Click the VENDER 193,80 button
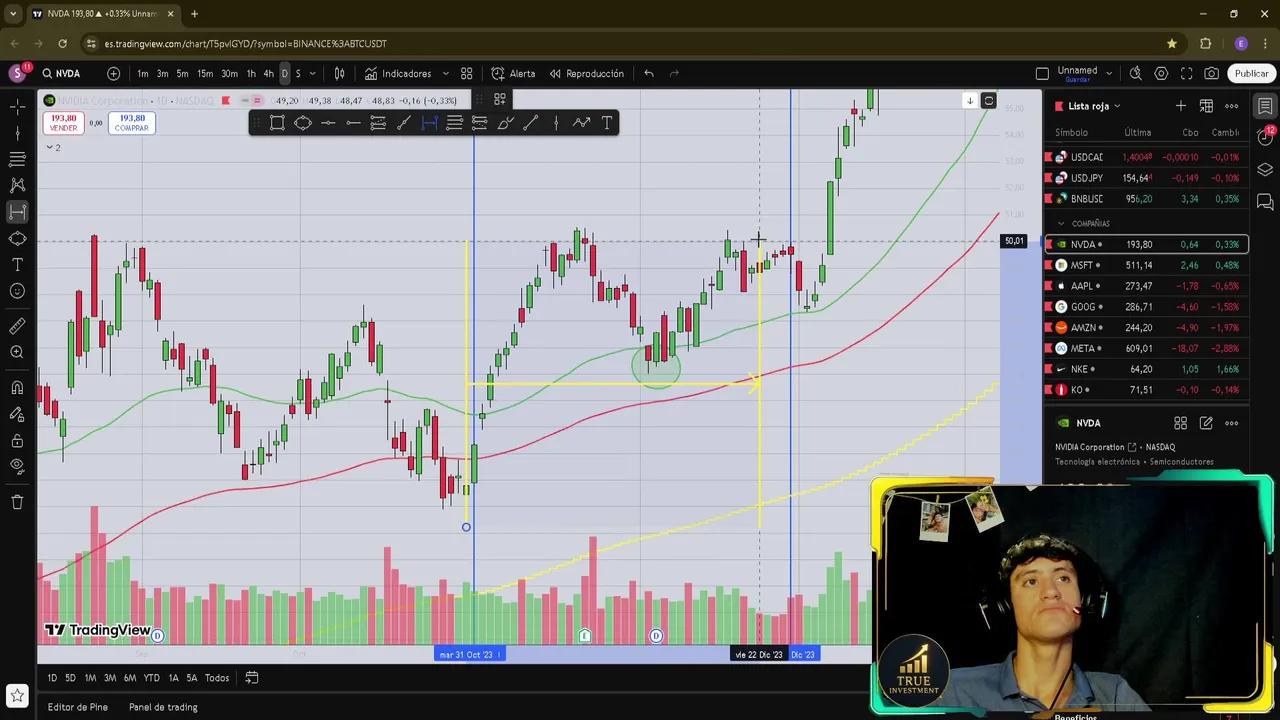Viewport: 1280px width, 720px height. tap(63, 122)
